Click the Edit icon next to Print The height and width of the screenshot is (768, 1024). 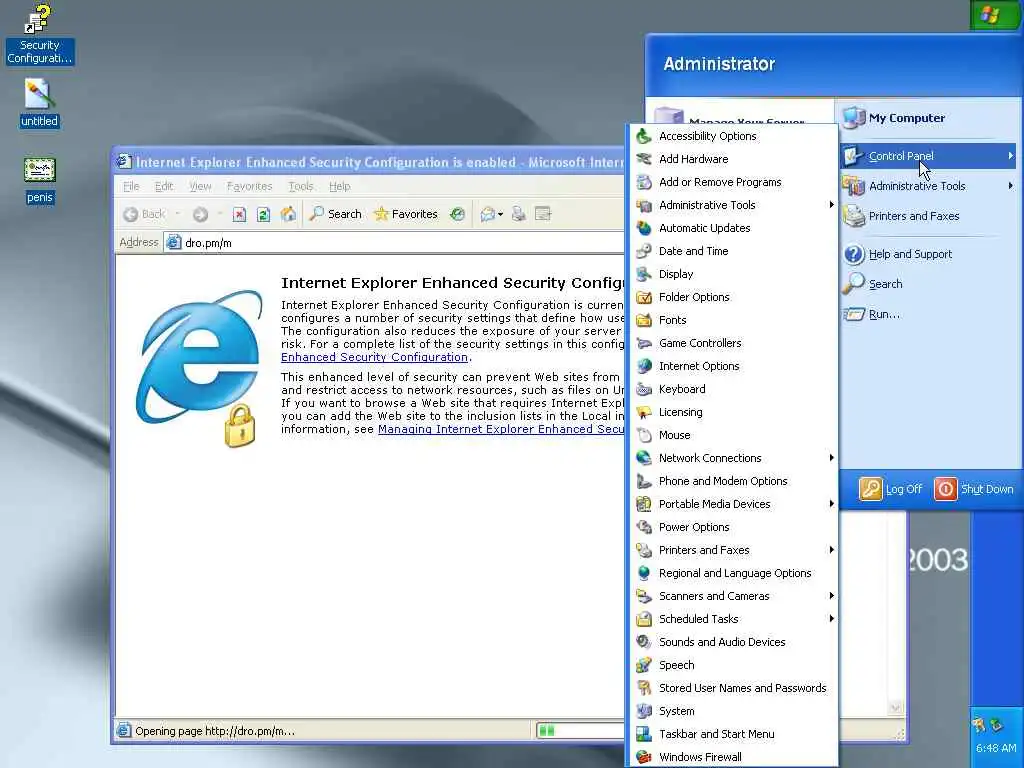[x=543, y=214]
